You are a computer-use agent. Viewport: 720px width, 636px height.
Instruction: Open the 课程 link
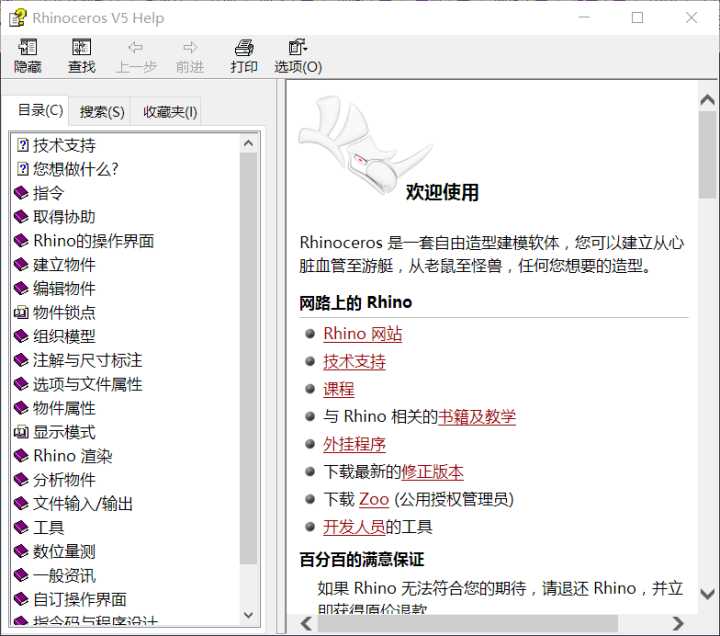pyautogui.click(x=339, y=389)
